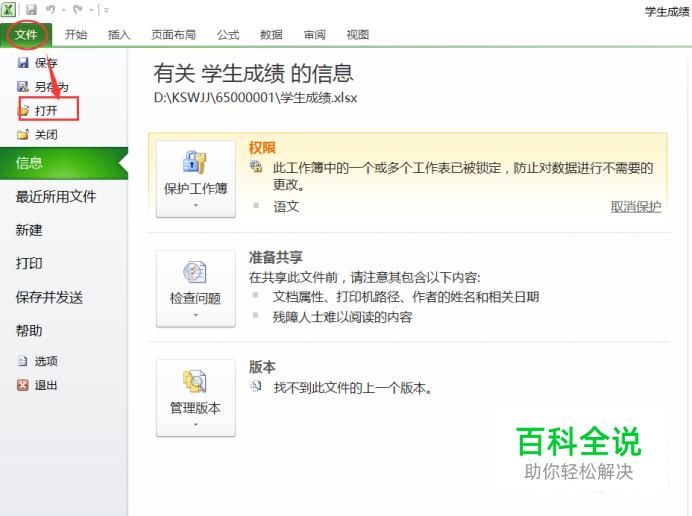692x516 pixels.
Task: Switch to the 页面布局 ribbon tab
Action: tap(173, 34)
